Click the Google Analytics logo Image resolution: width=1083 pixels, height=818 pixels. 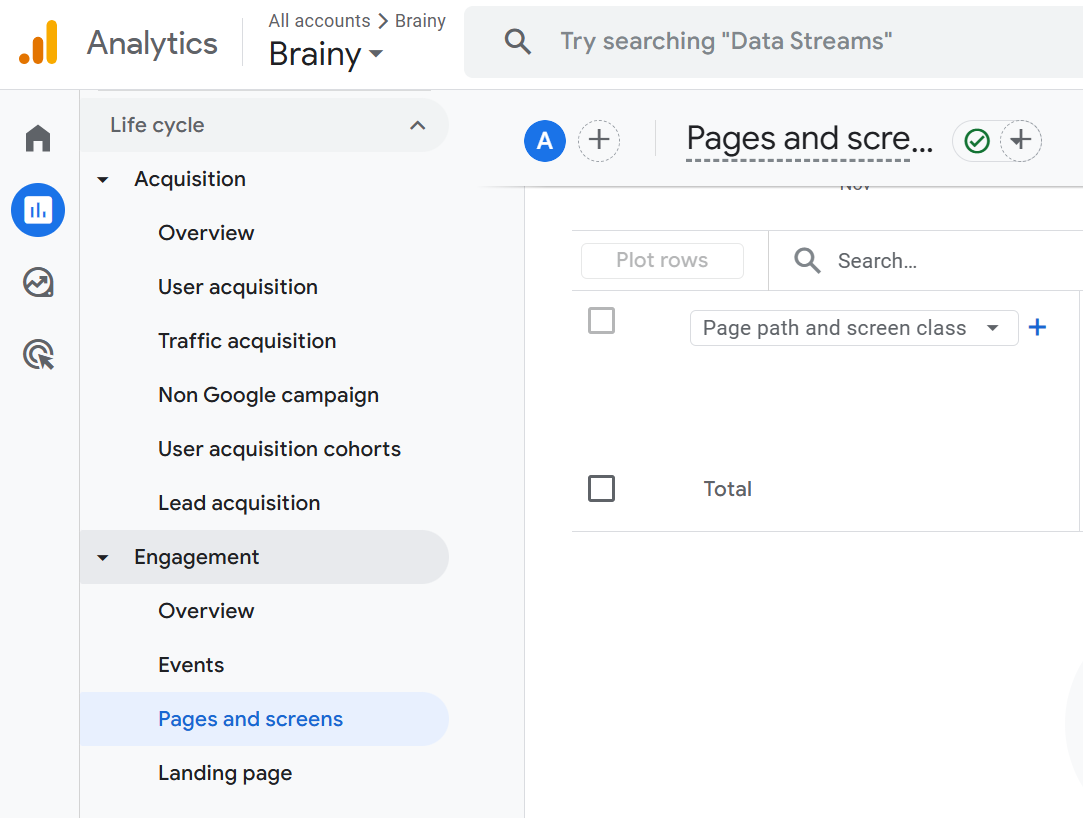[39, 43]
